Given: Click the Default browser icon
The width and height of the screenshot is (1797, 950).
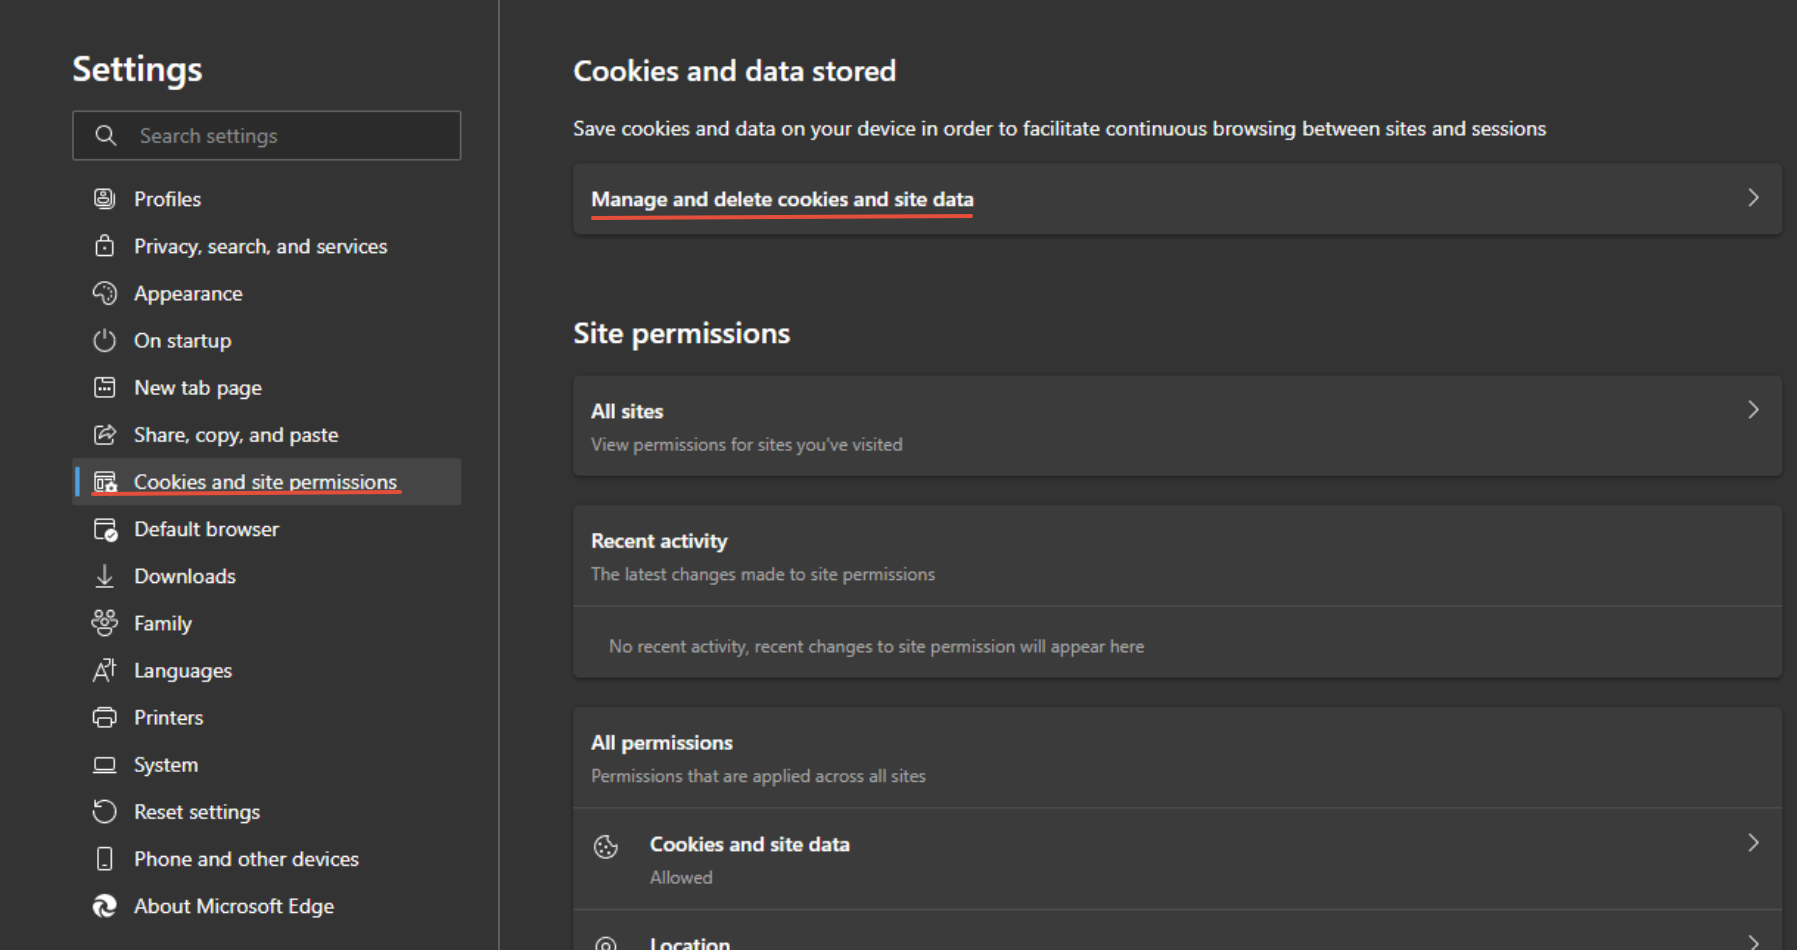Looking at the screenshot, I should [x=104, y=529].
